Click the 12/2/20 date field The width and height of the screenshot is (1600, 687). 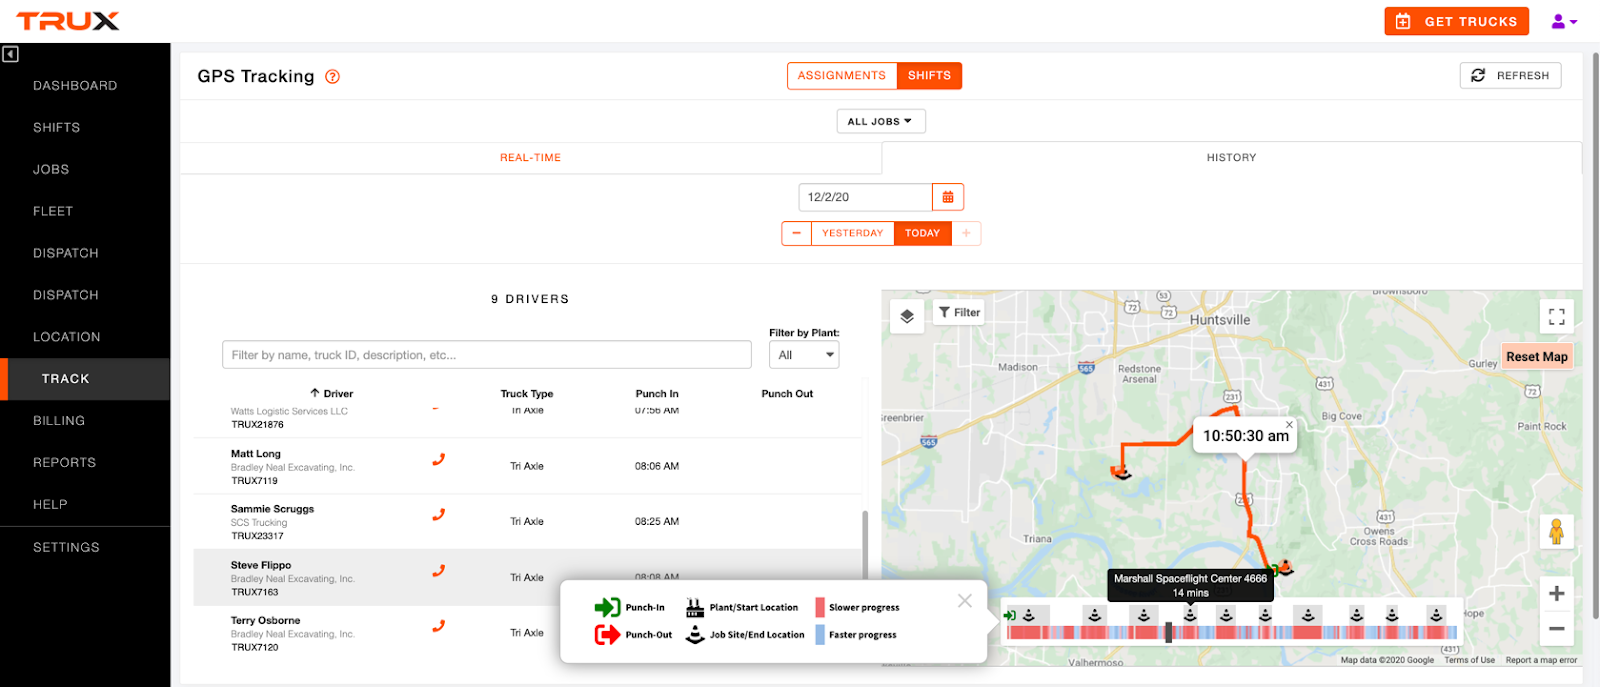tap(865, 197)
